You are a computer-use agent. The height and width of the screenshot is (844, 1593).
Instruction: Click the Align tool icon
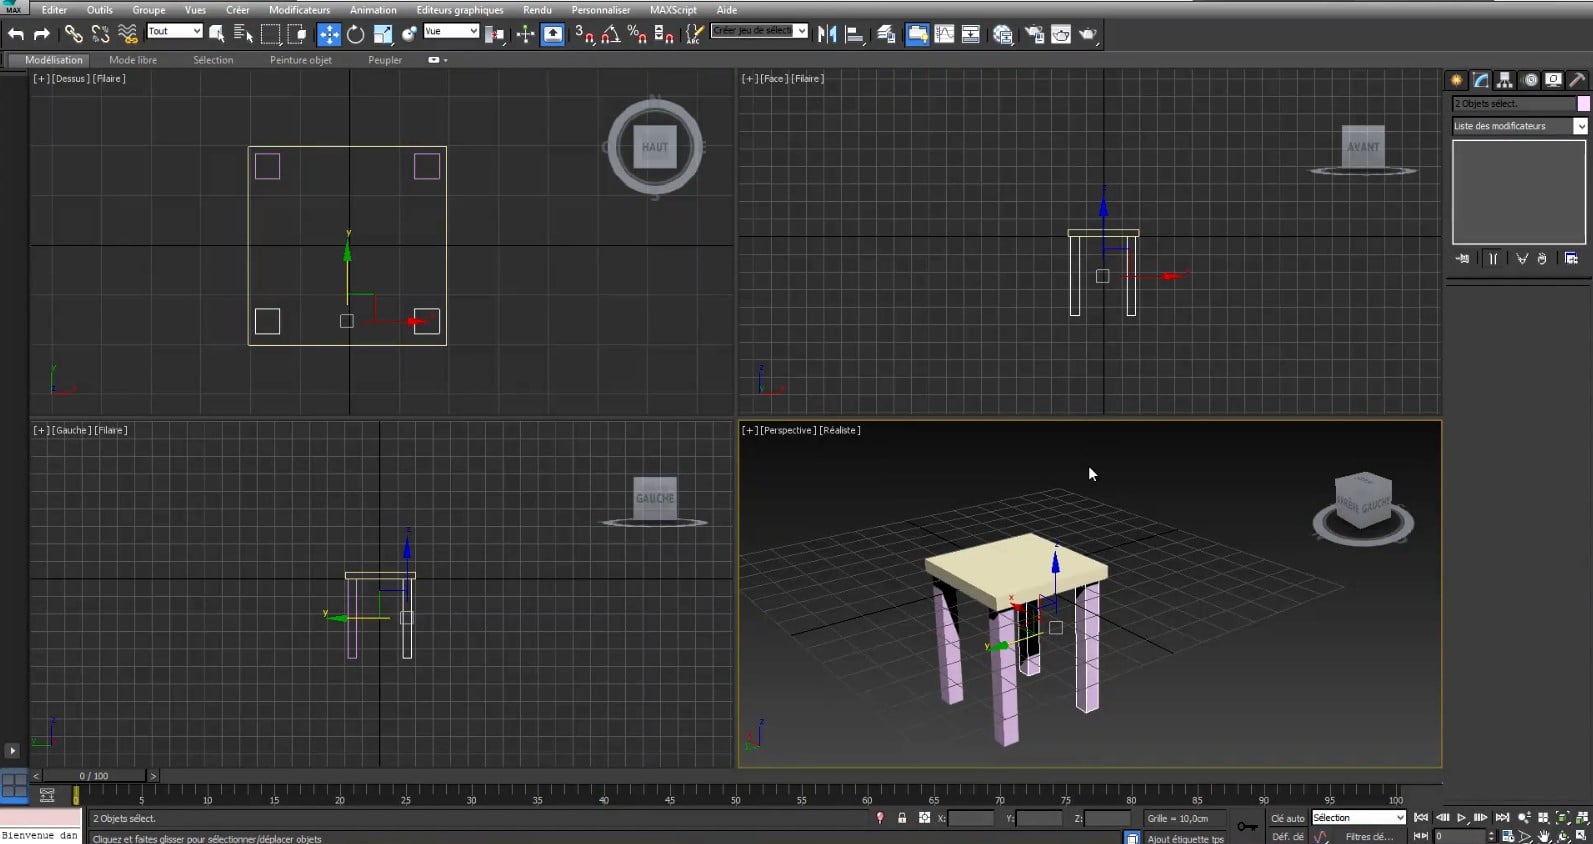click(854, 34)
